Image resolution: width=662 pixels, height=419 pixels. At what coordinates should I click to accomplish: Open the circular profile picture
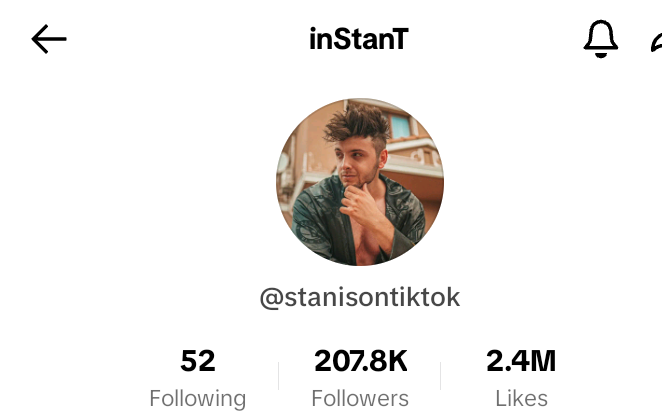pyautogui.click(x=360, y=182)
